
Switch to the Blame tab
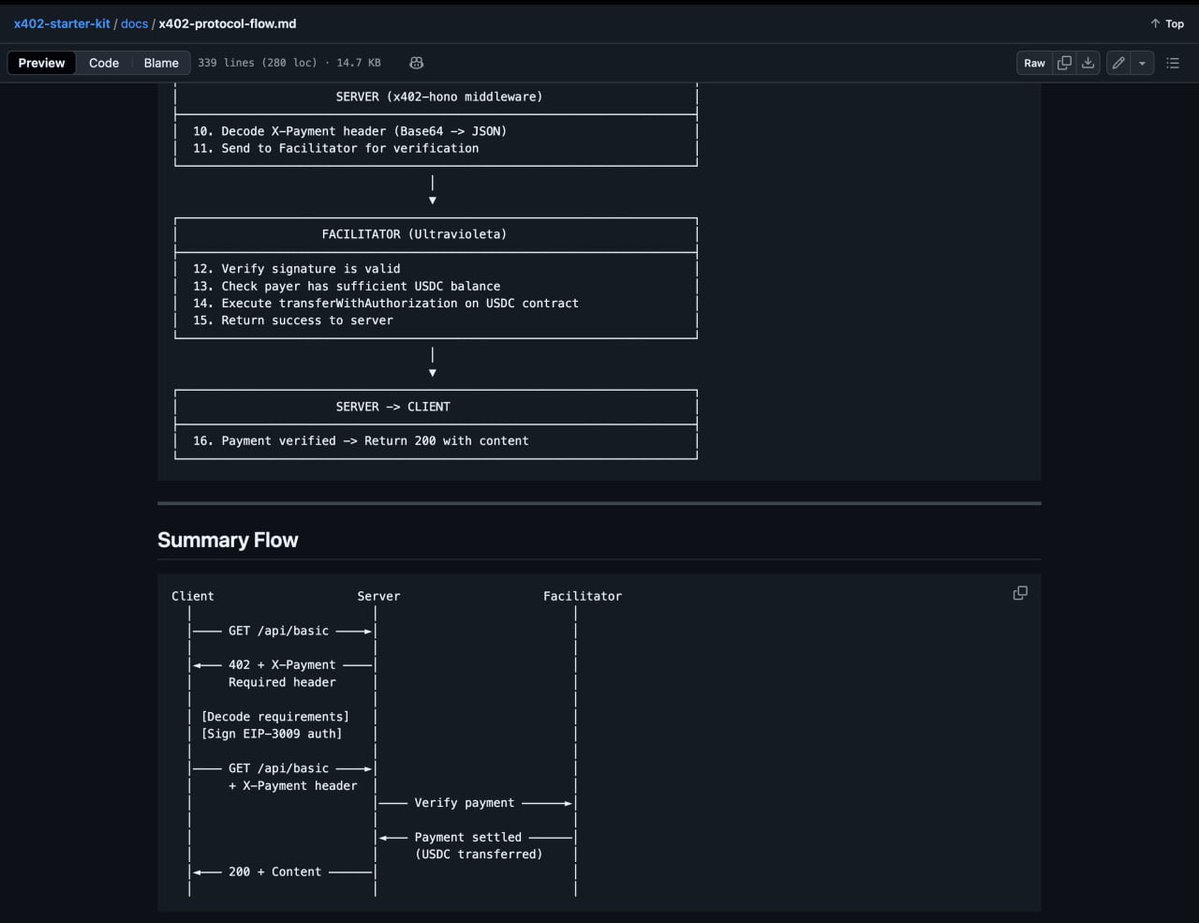click(161, 62)
